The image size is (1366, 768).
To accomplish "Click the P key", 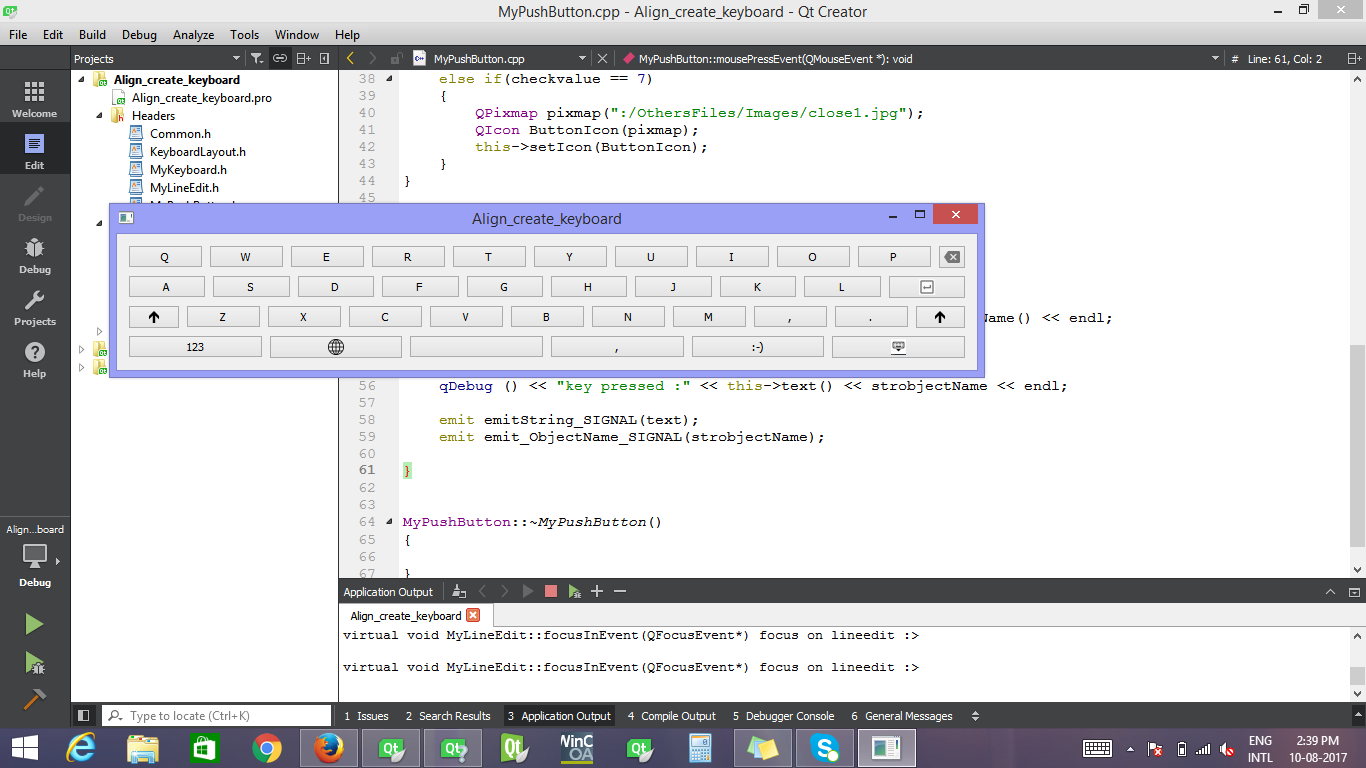I will (894, 257).
